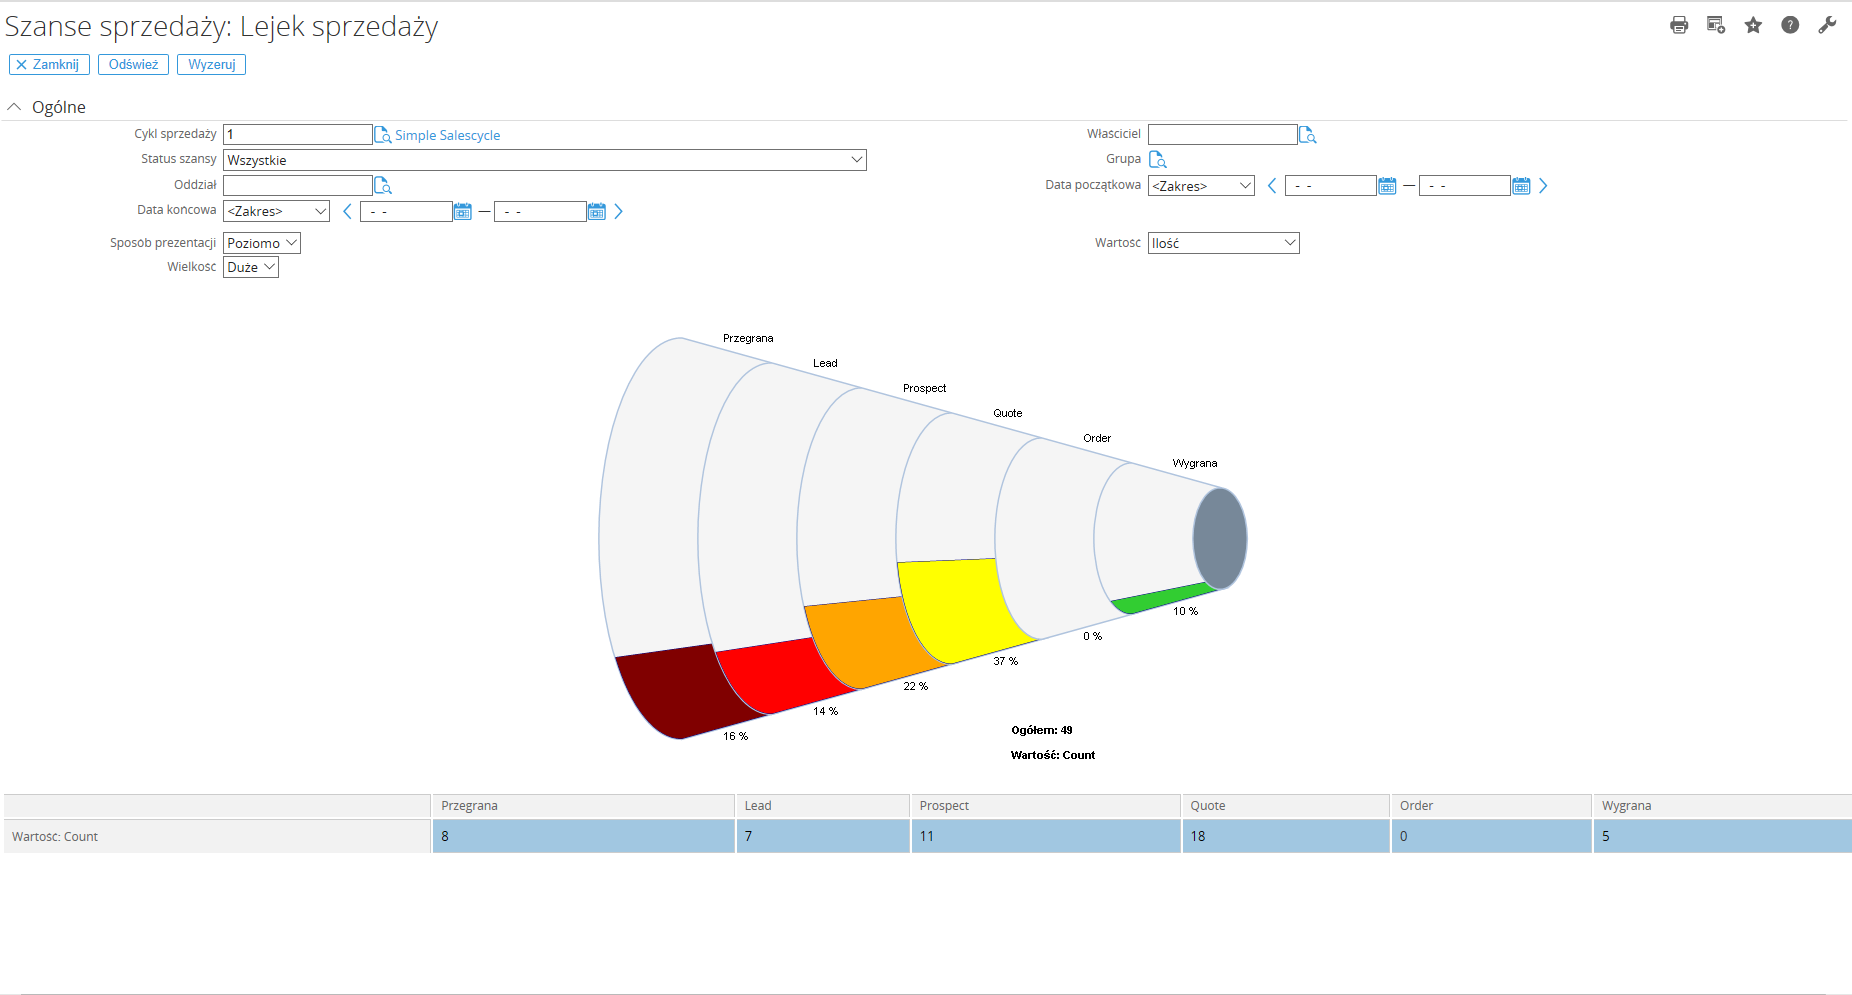Click the print icon in top toolbar

point(1679,25)
